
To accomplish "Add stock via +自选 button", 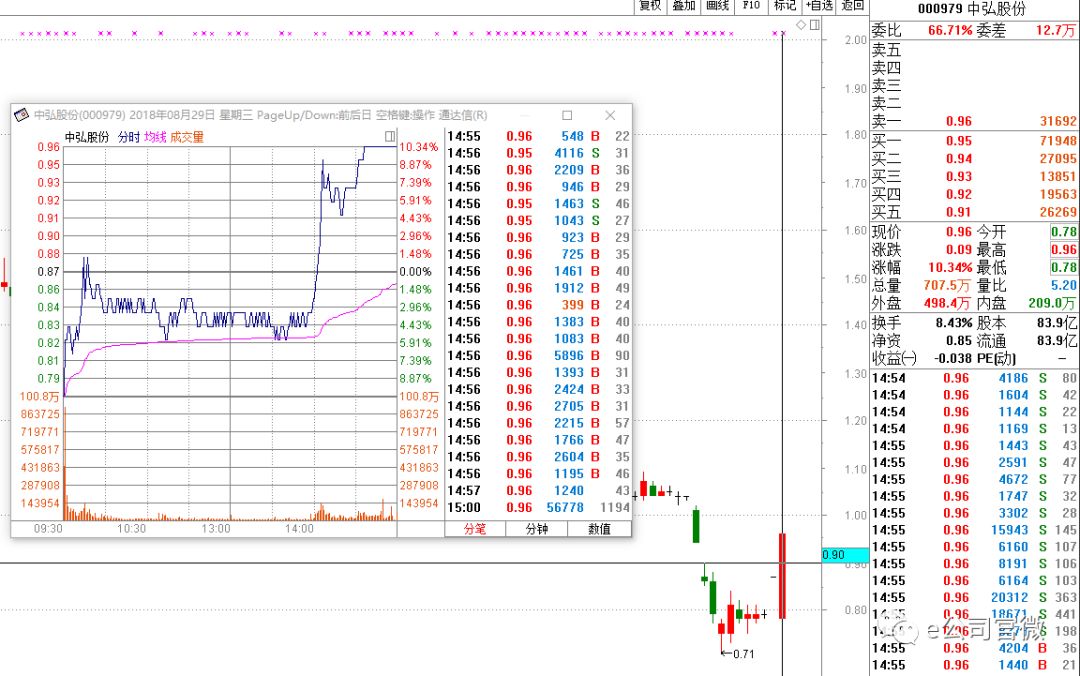I will [x=819, y=6].
